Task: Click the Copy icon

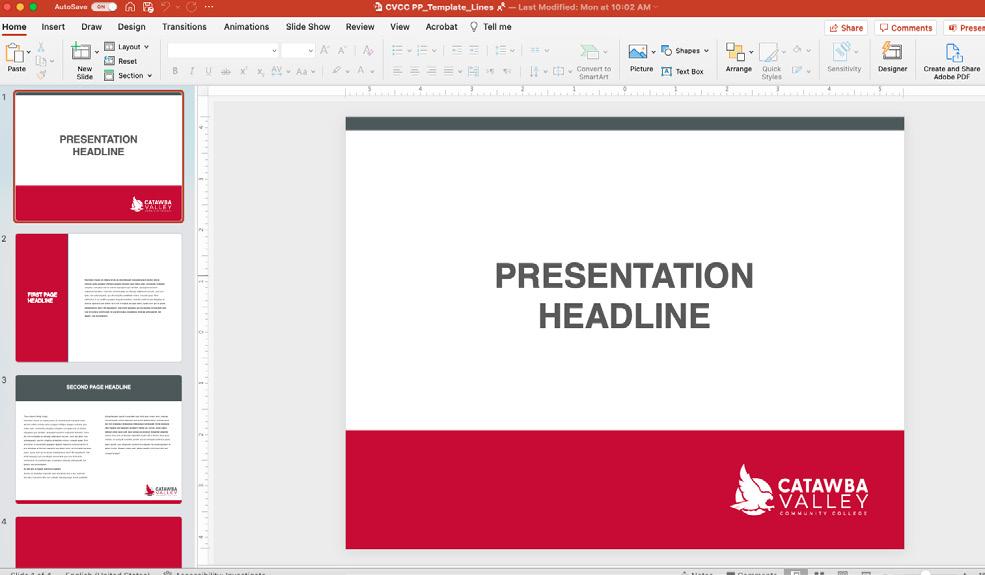Action: [x=41, y=61]
